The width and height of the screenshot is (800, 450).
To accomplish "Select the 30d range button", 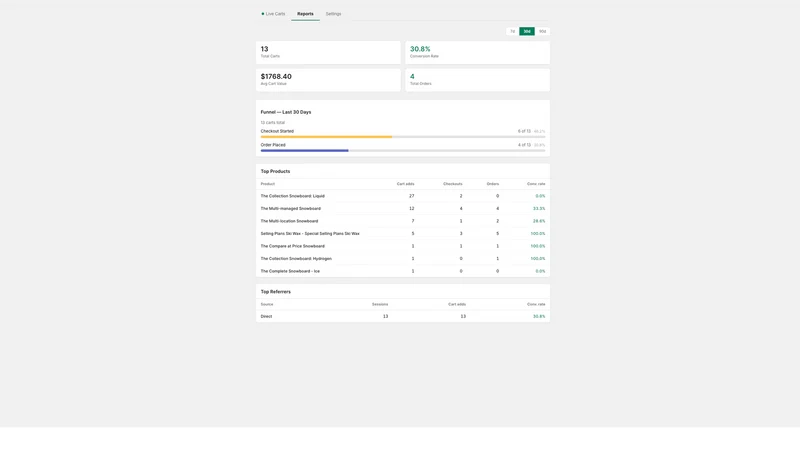I will [527, 31].
